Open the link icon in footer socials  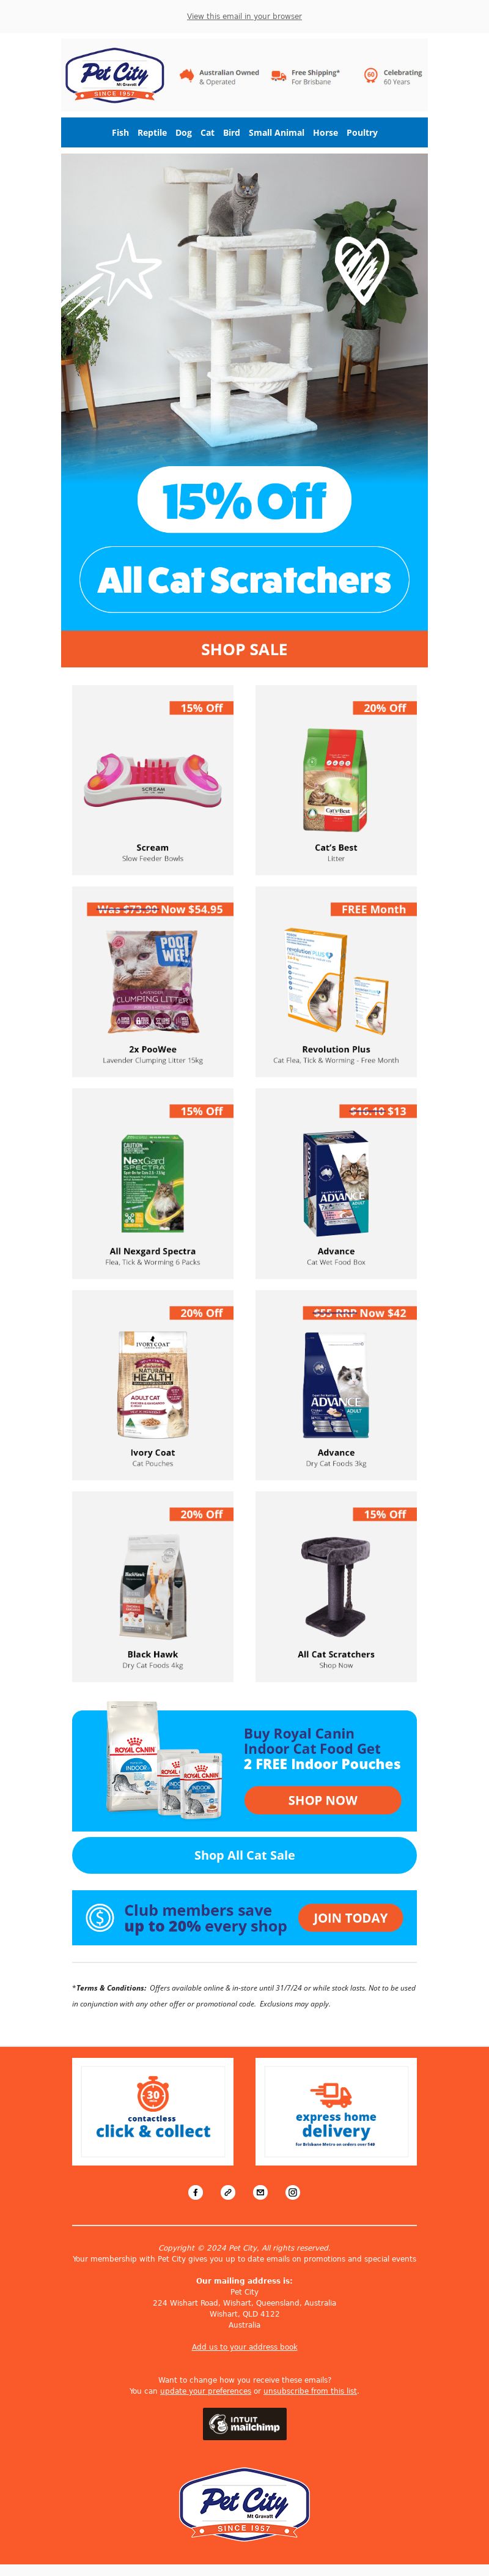[228, 2192]
